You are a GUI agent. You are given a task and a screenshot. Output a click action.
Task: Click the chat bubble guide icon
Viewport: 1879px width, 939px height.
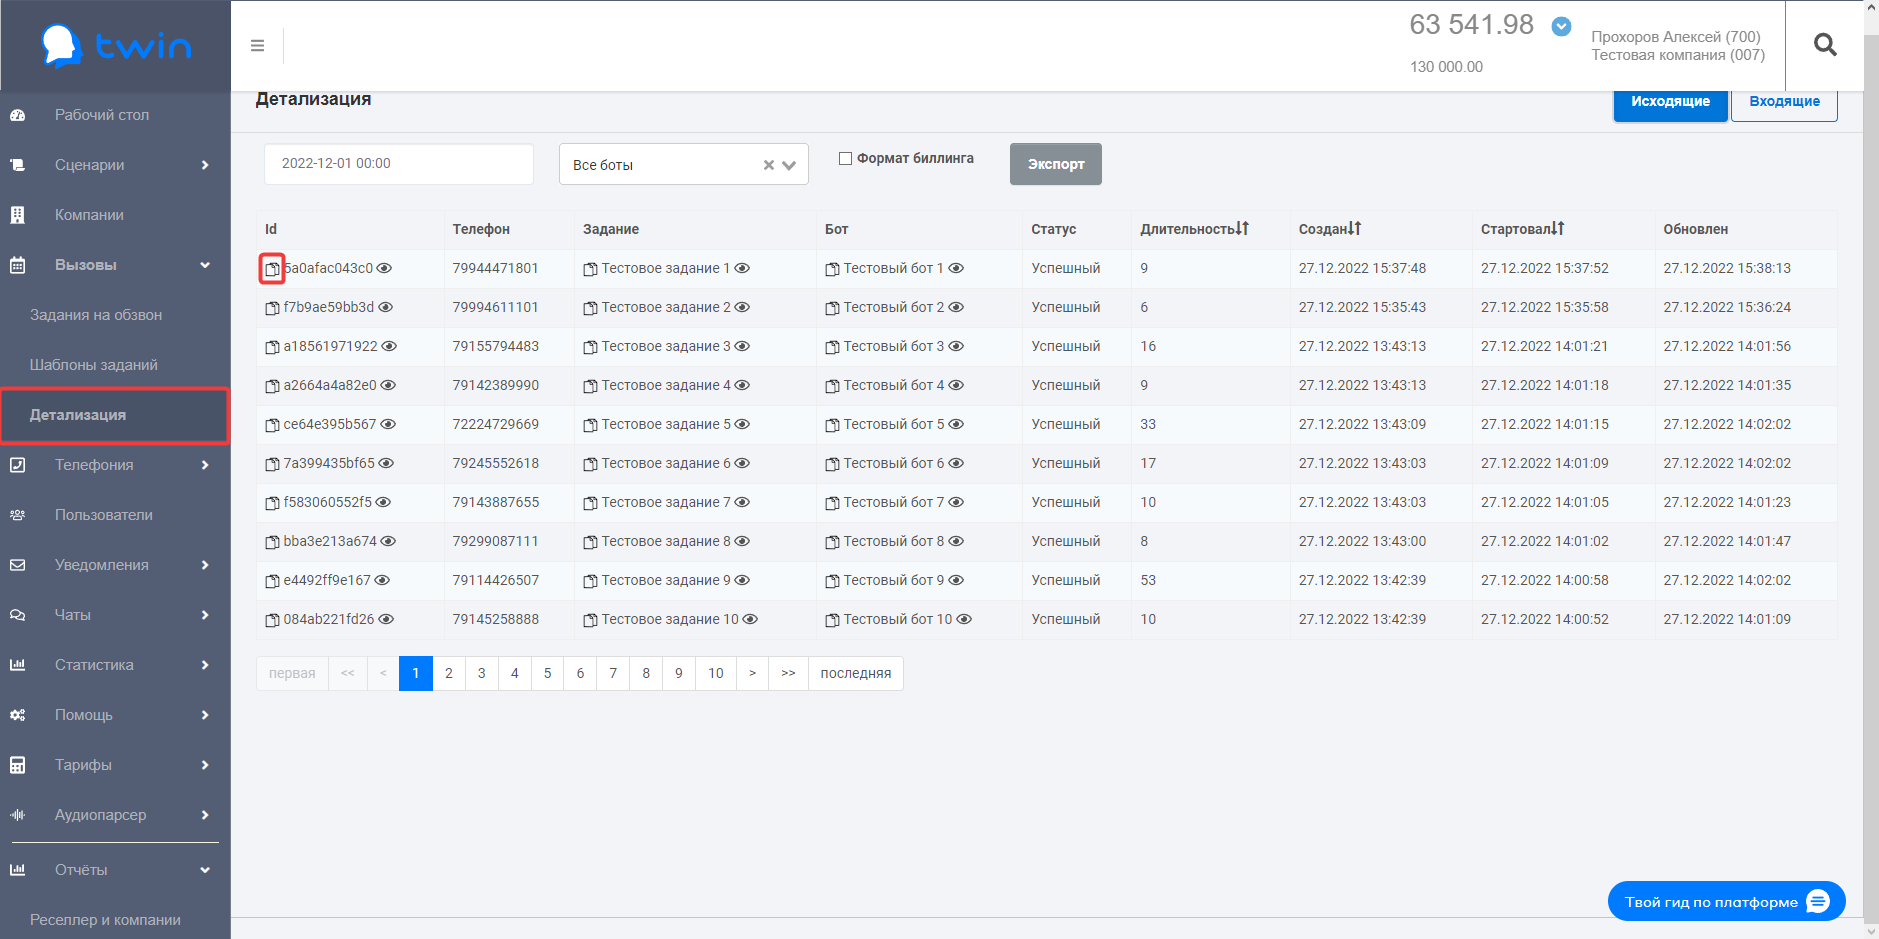[x=1817, y=902]
